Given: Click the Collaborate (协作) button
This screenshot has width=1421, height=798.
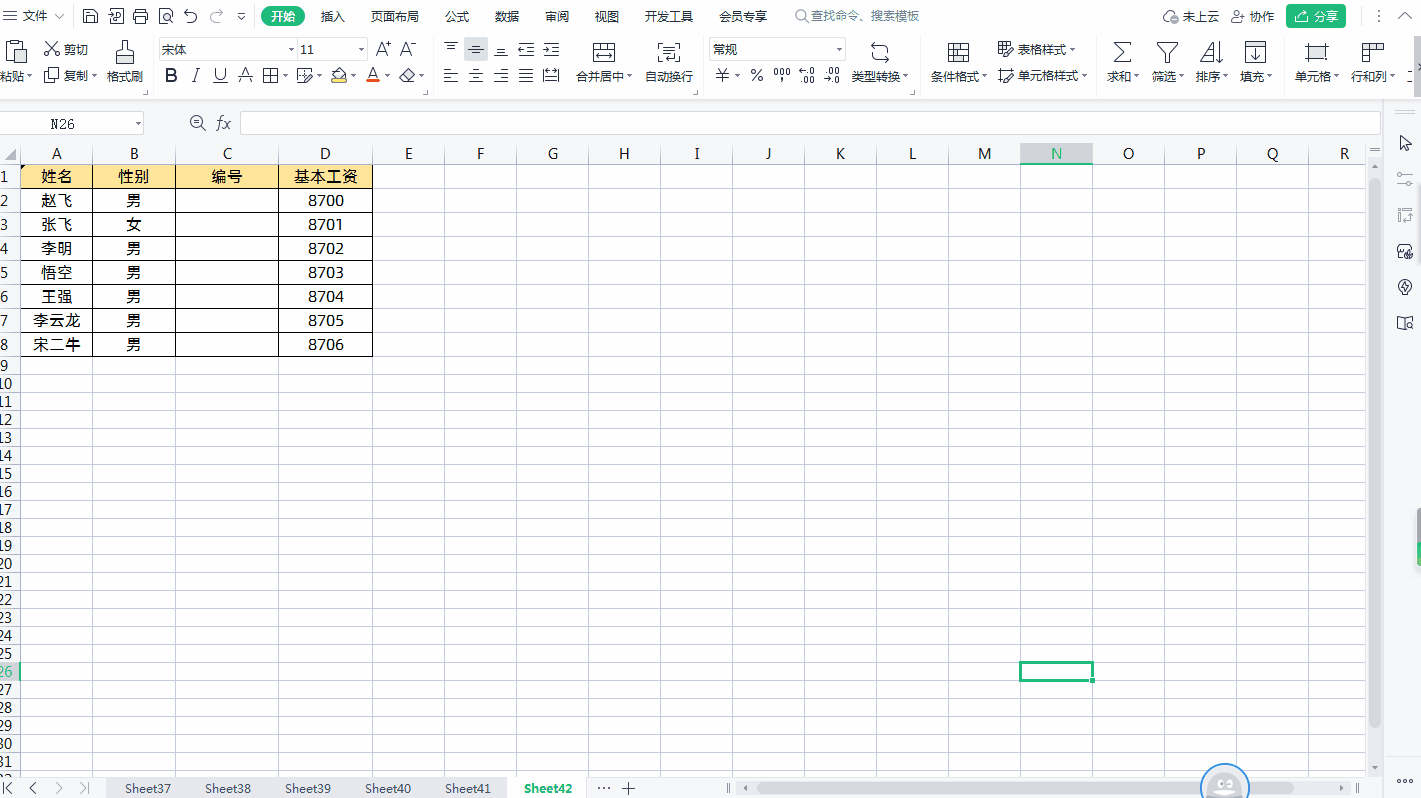Looking at the screenshot, I should [x=1252, y=16].
